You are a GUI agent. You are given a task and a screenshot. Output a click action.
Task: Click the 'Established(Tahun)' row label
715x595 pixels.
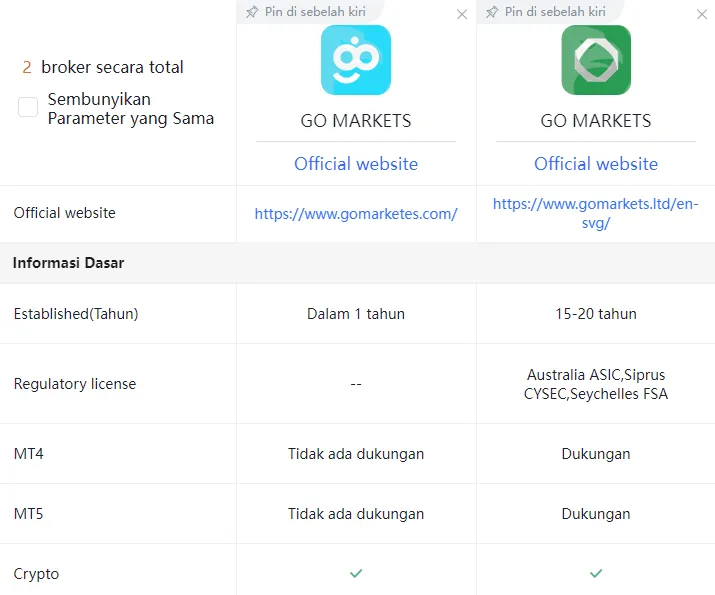coord(76,314)
